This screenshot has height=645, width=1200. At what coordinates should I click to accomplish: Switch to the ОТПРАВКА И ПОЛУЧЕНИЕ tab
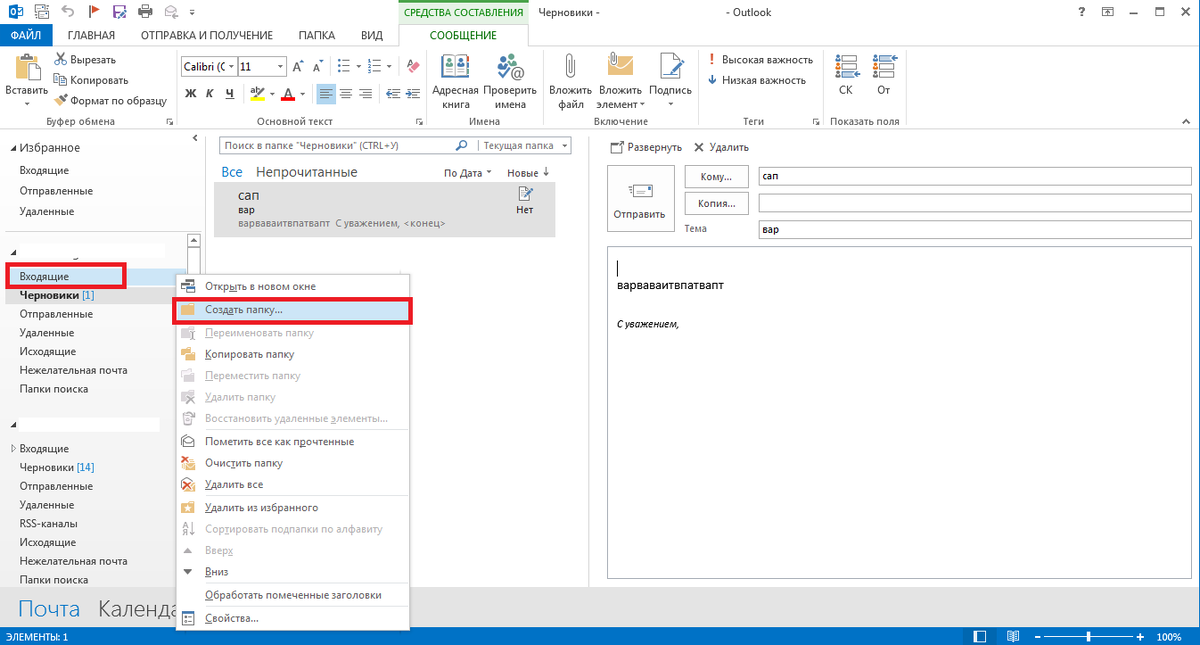(x=205, y=35)
